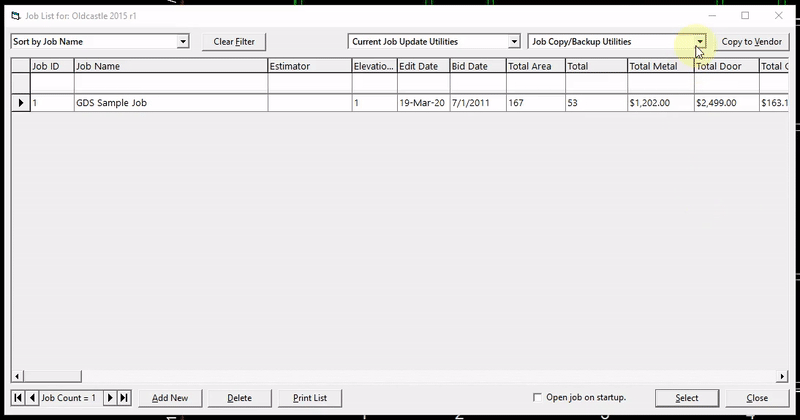Click the Job Name filter field

tap(170, 83)
